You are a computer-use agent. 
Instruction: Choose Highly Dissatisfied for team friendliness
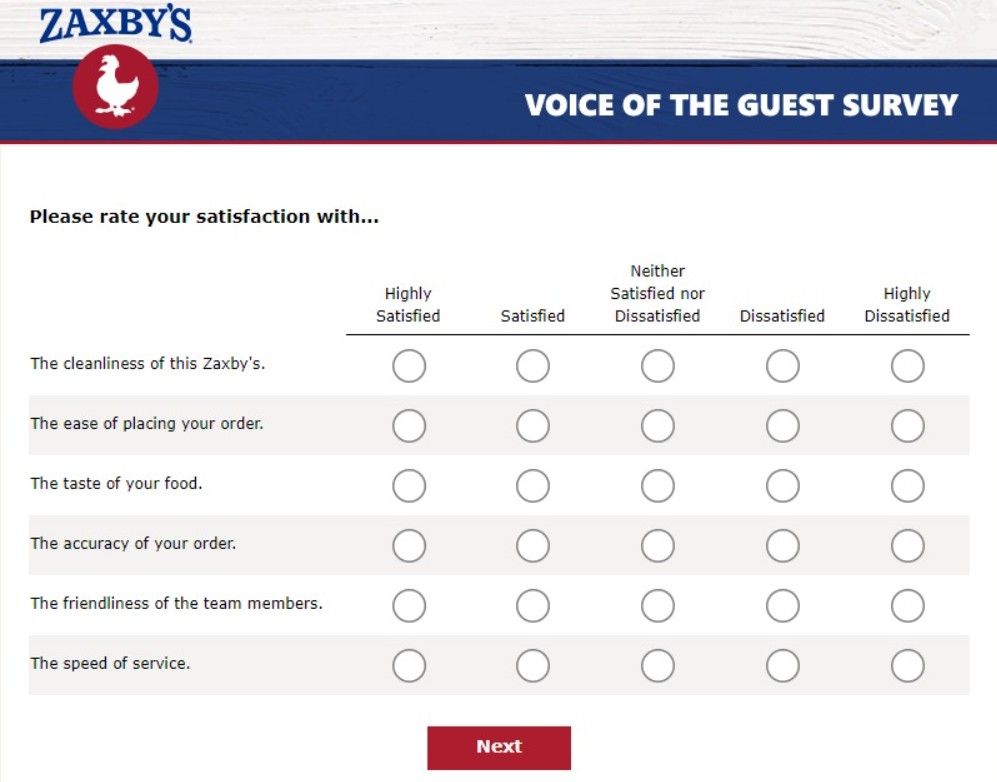907,606
